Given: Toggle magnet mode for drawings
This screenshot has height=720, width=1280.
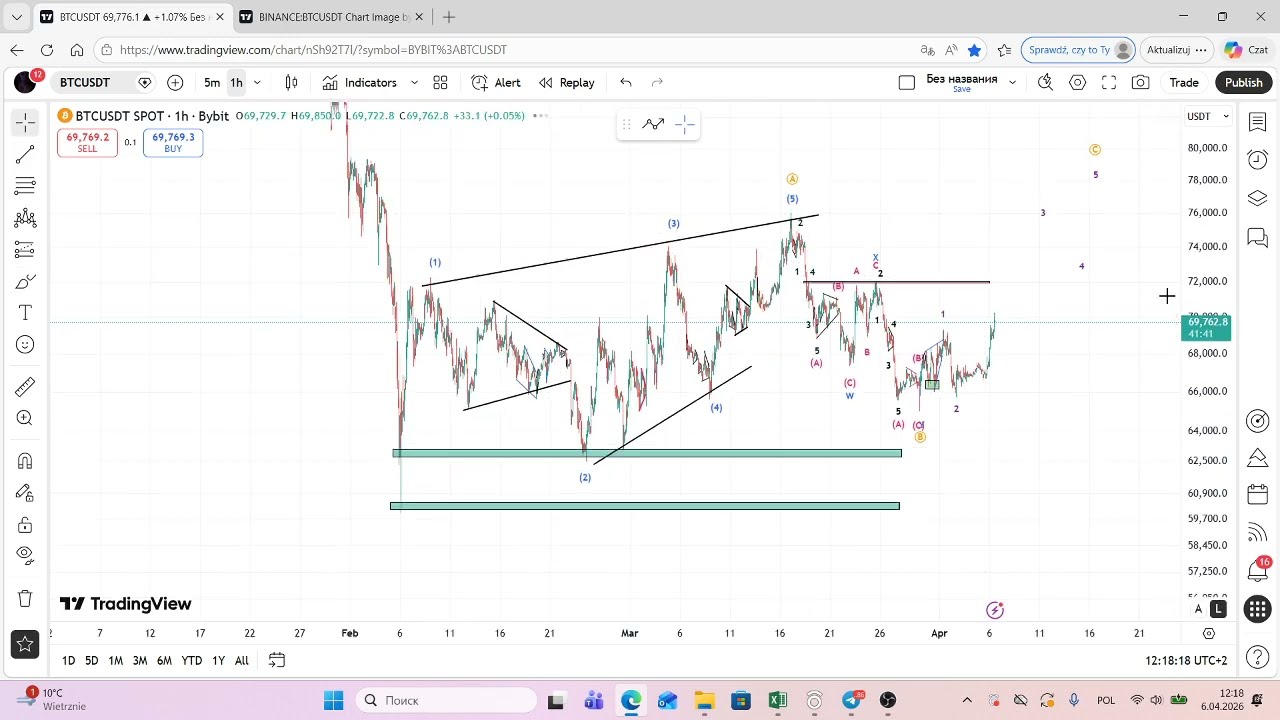Looking at the screenshot, I should 25,461.
